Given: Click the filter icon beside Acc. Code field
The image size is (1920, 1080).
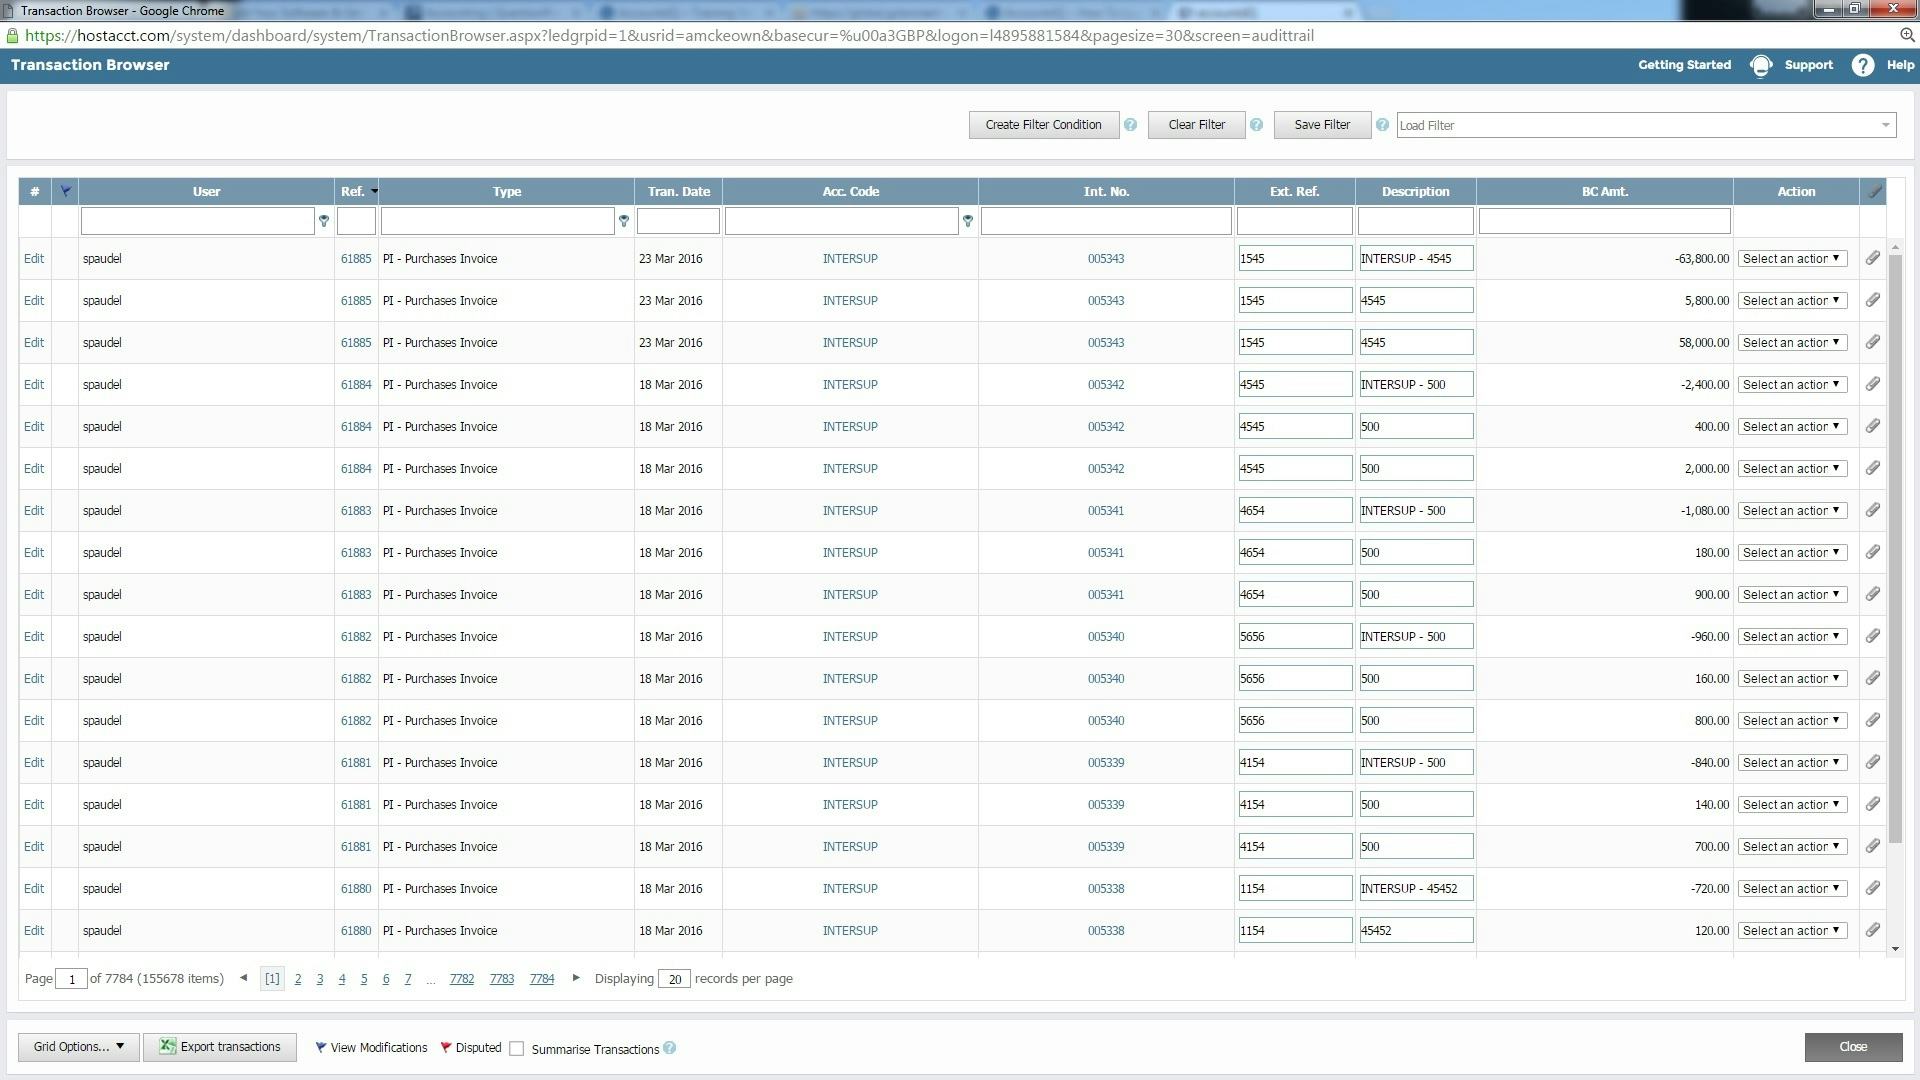Looking at the screenshot, I should [x=968, y=221].
